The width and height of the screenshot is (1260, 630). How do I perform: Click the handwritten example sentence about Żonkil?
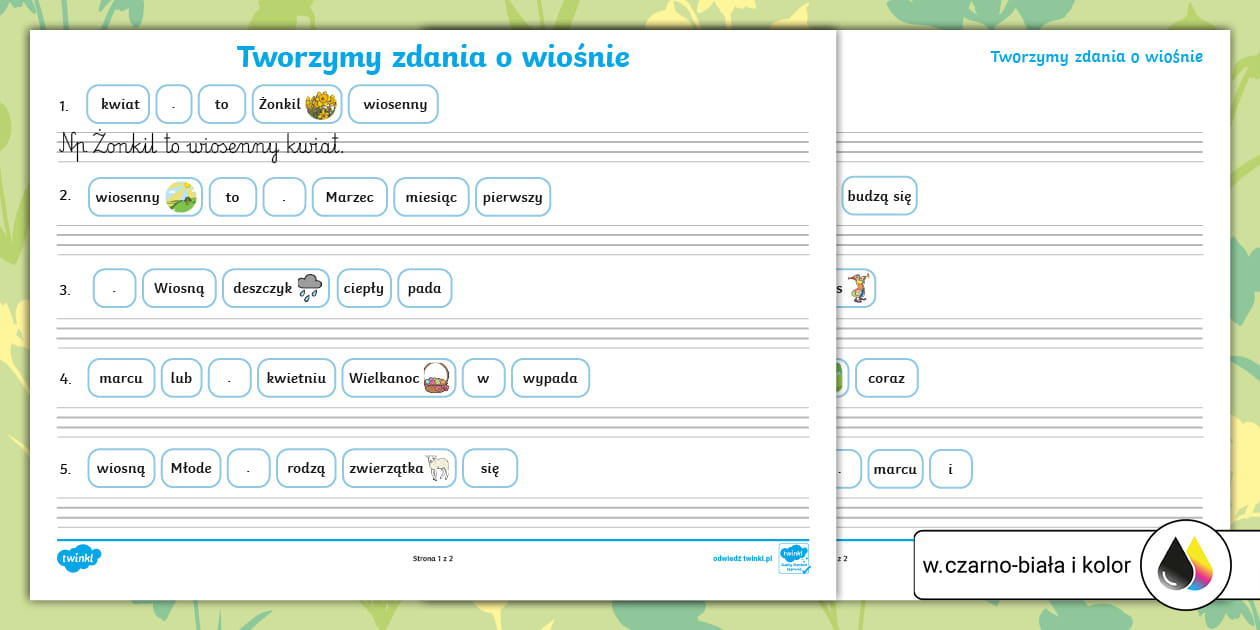point(202,146)
